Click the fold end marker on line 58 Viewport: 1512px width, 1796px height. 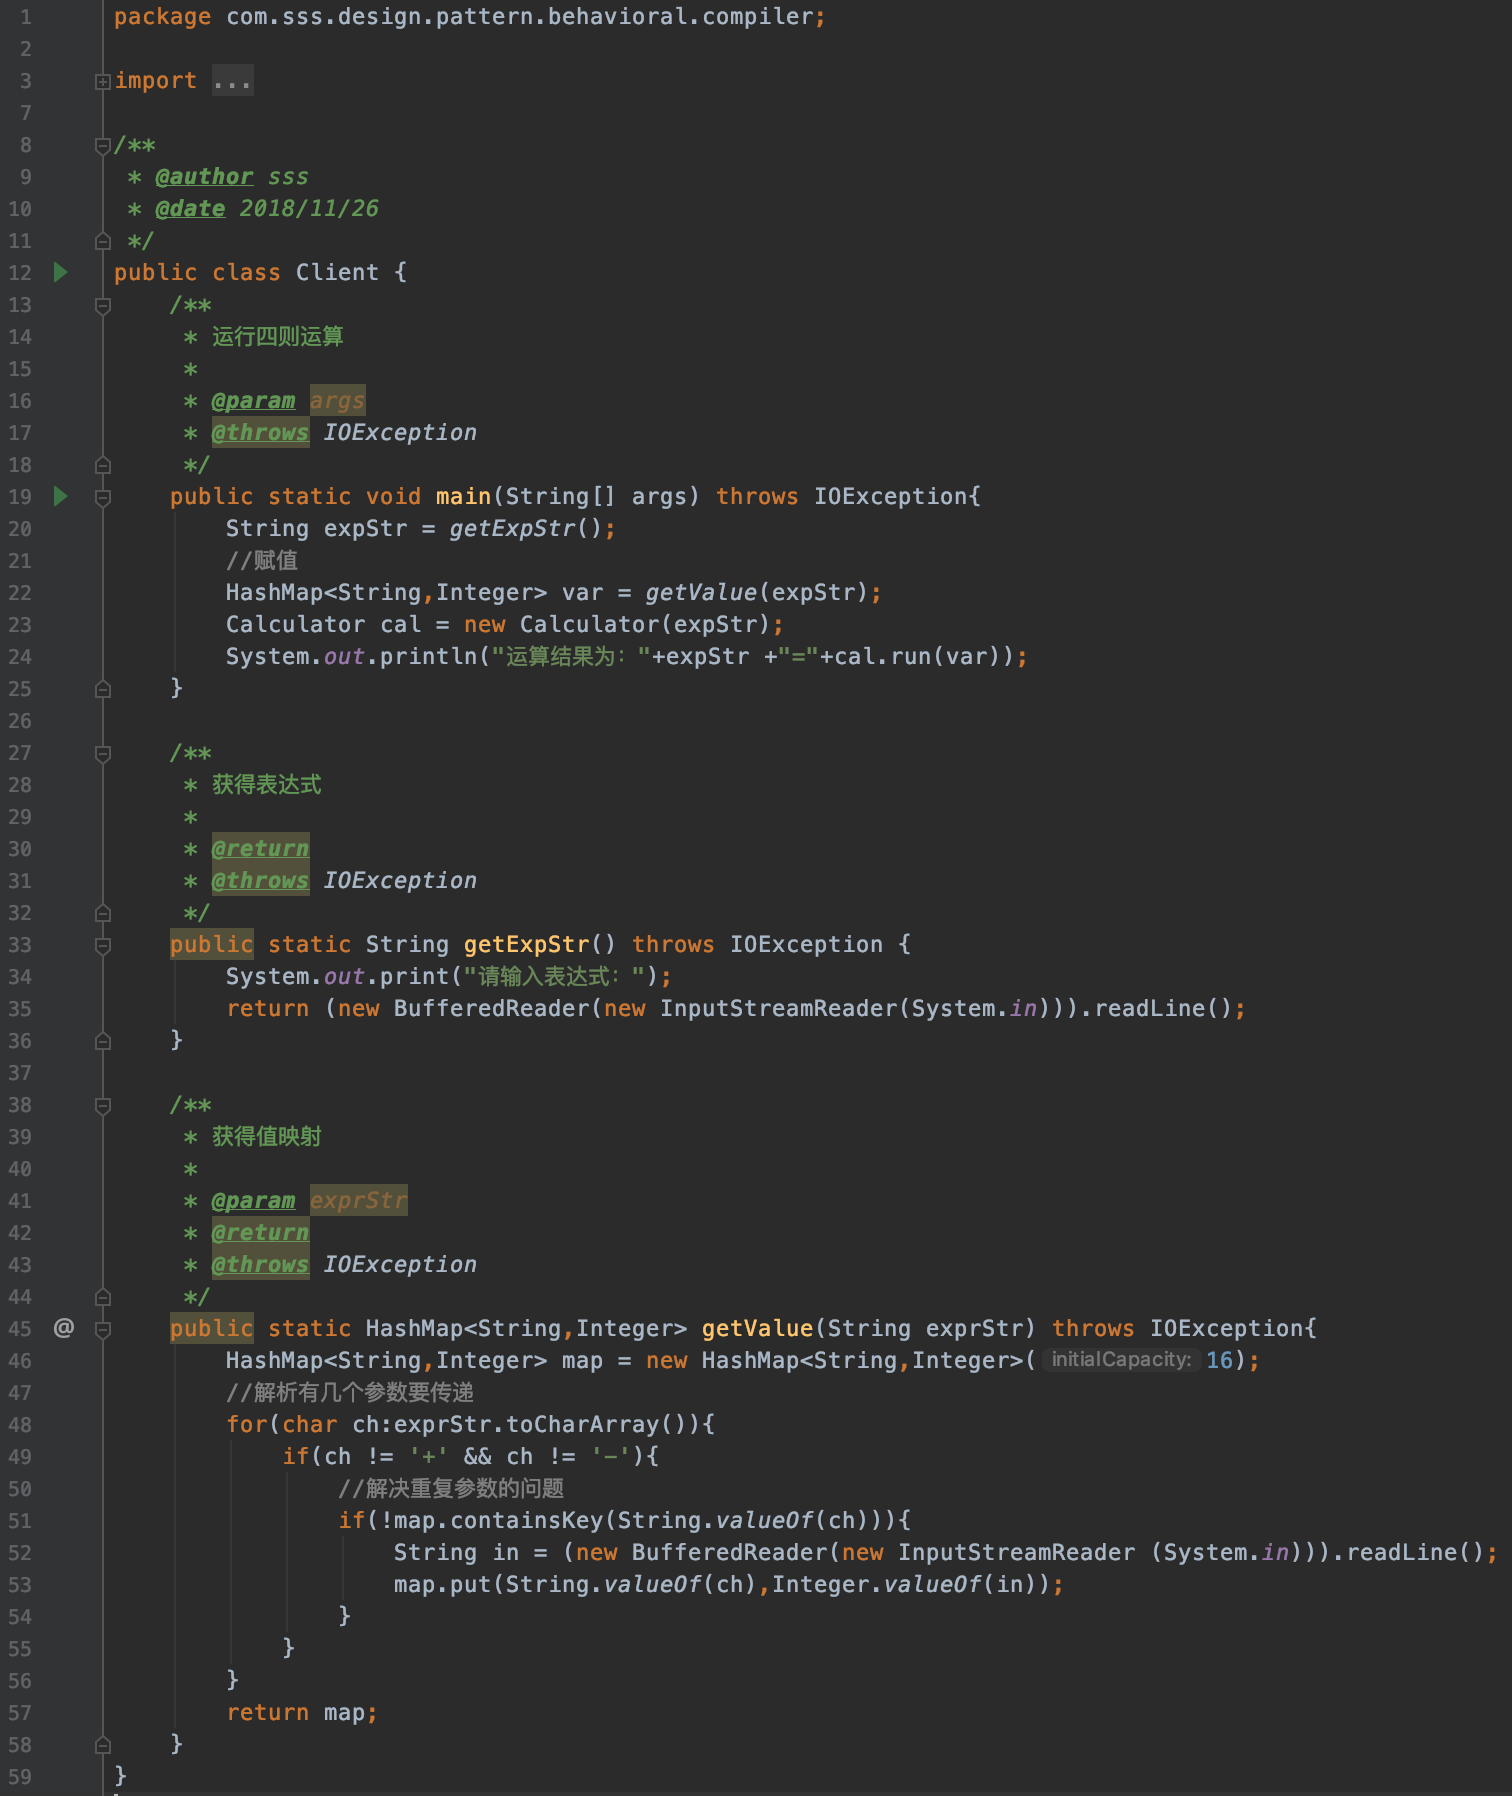pos(102,1745)
